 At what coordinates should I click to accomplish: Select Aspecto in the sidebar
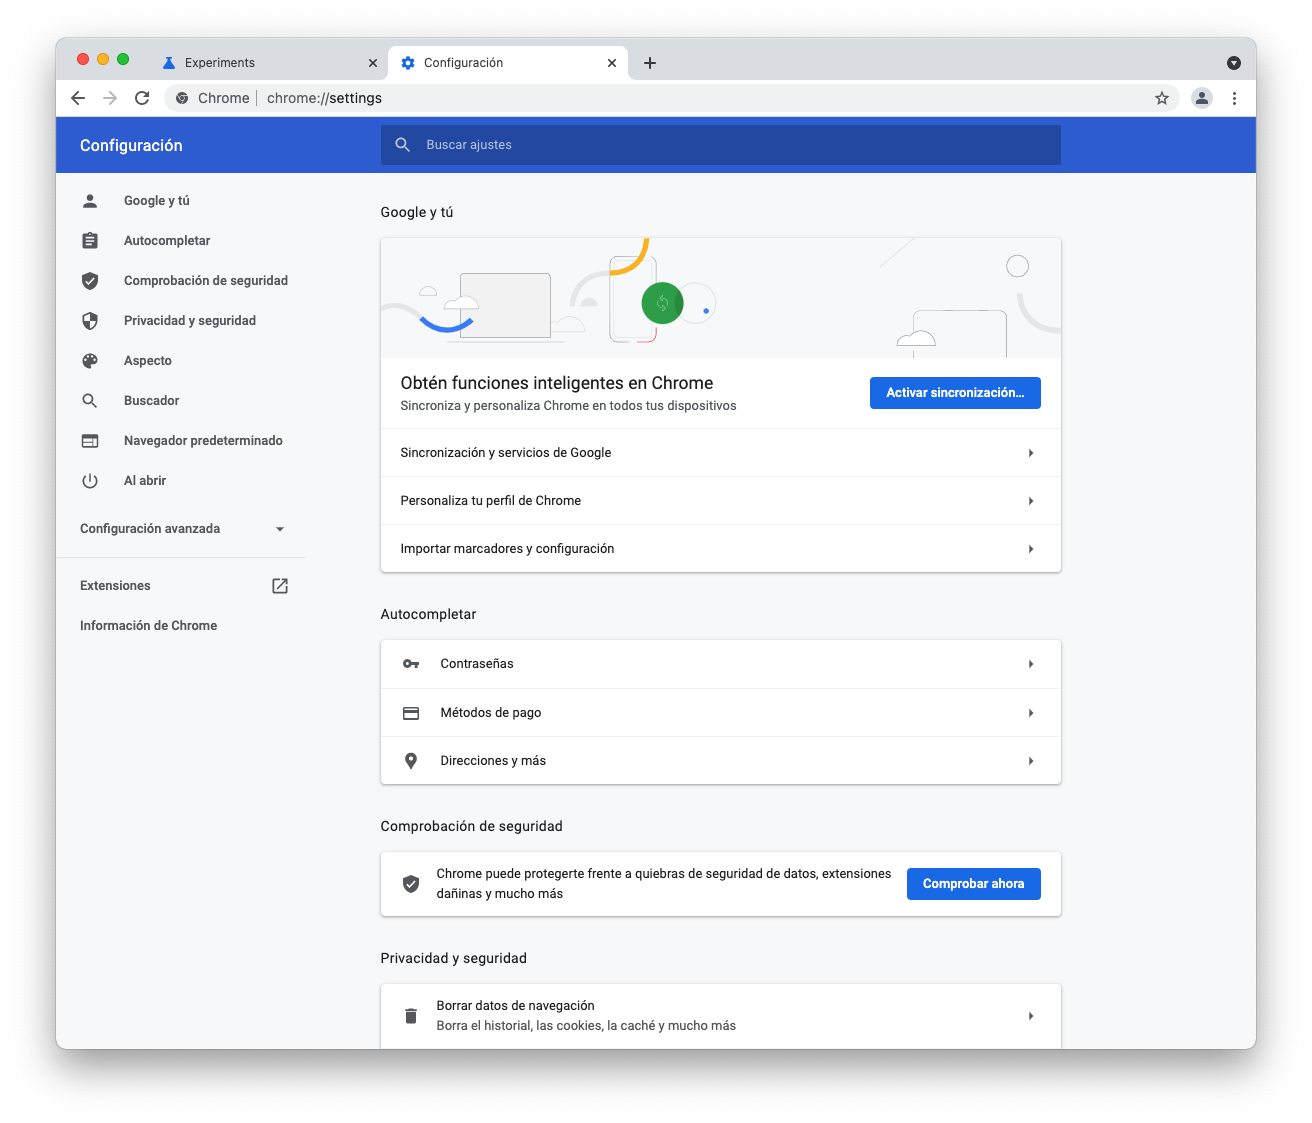point(148,361)
